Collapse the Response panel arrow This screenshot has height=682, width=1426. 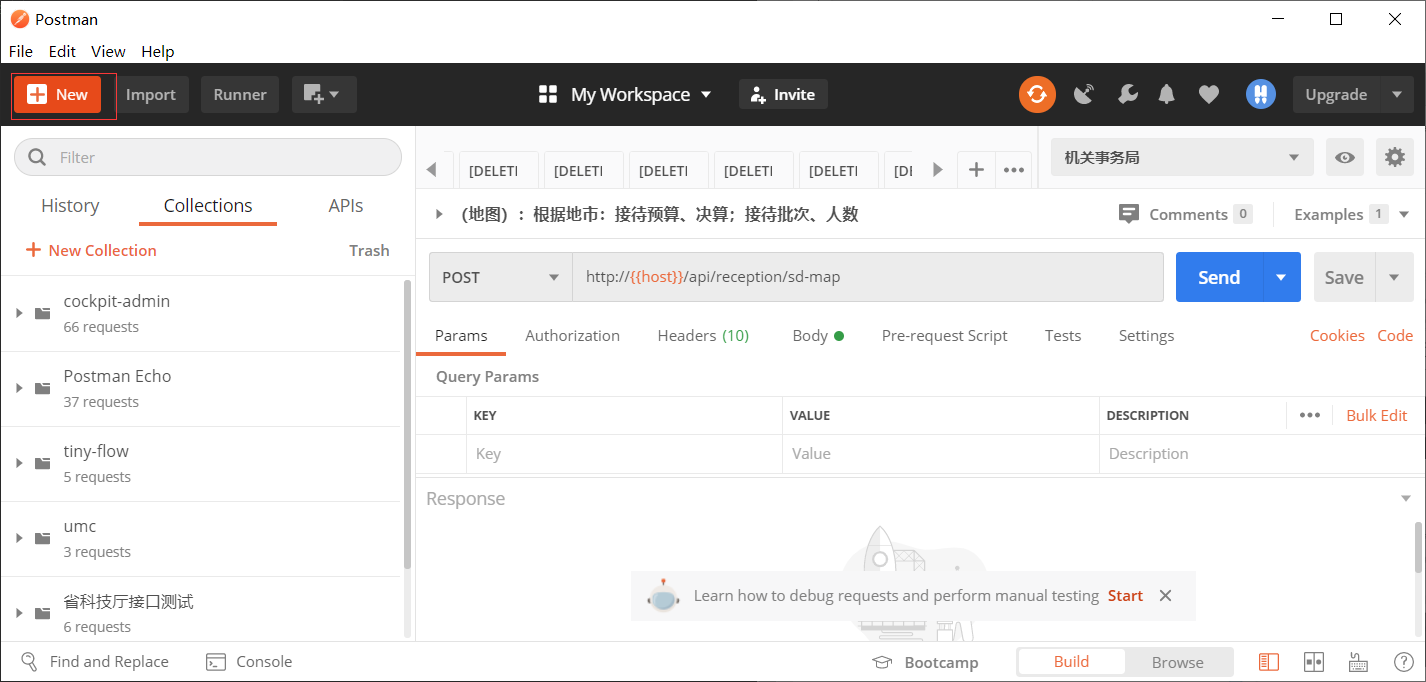(1406, 498)
